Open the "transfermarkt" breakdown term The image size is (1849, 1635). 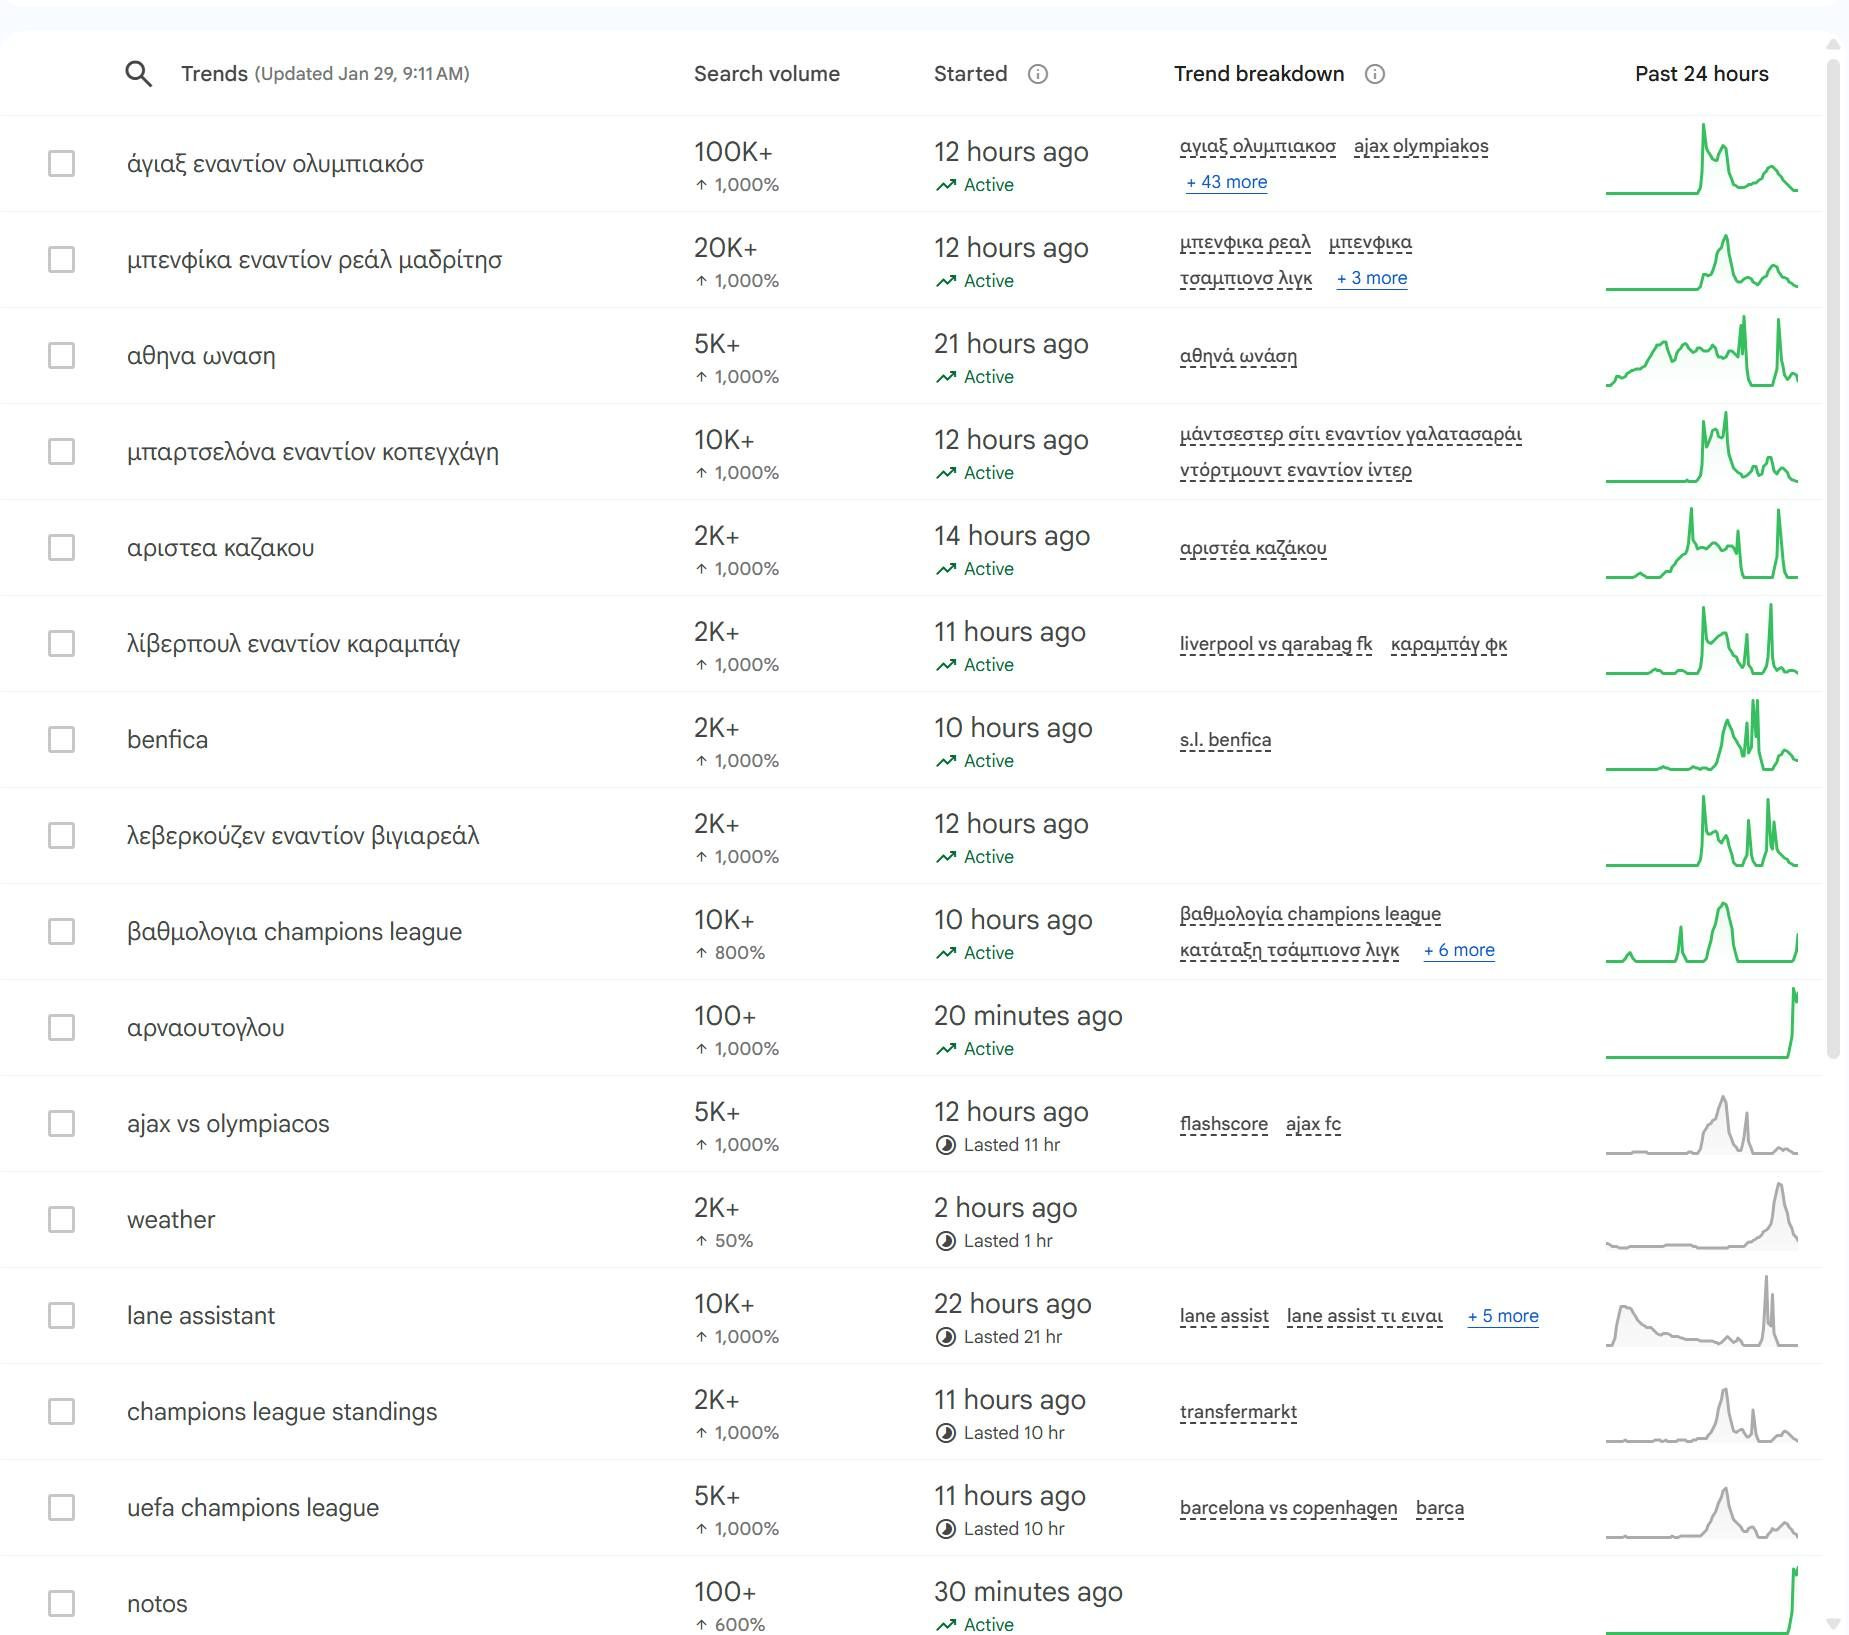(1238, 1412)
